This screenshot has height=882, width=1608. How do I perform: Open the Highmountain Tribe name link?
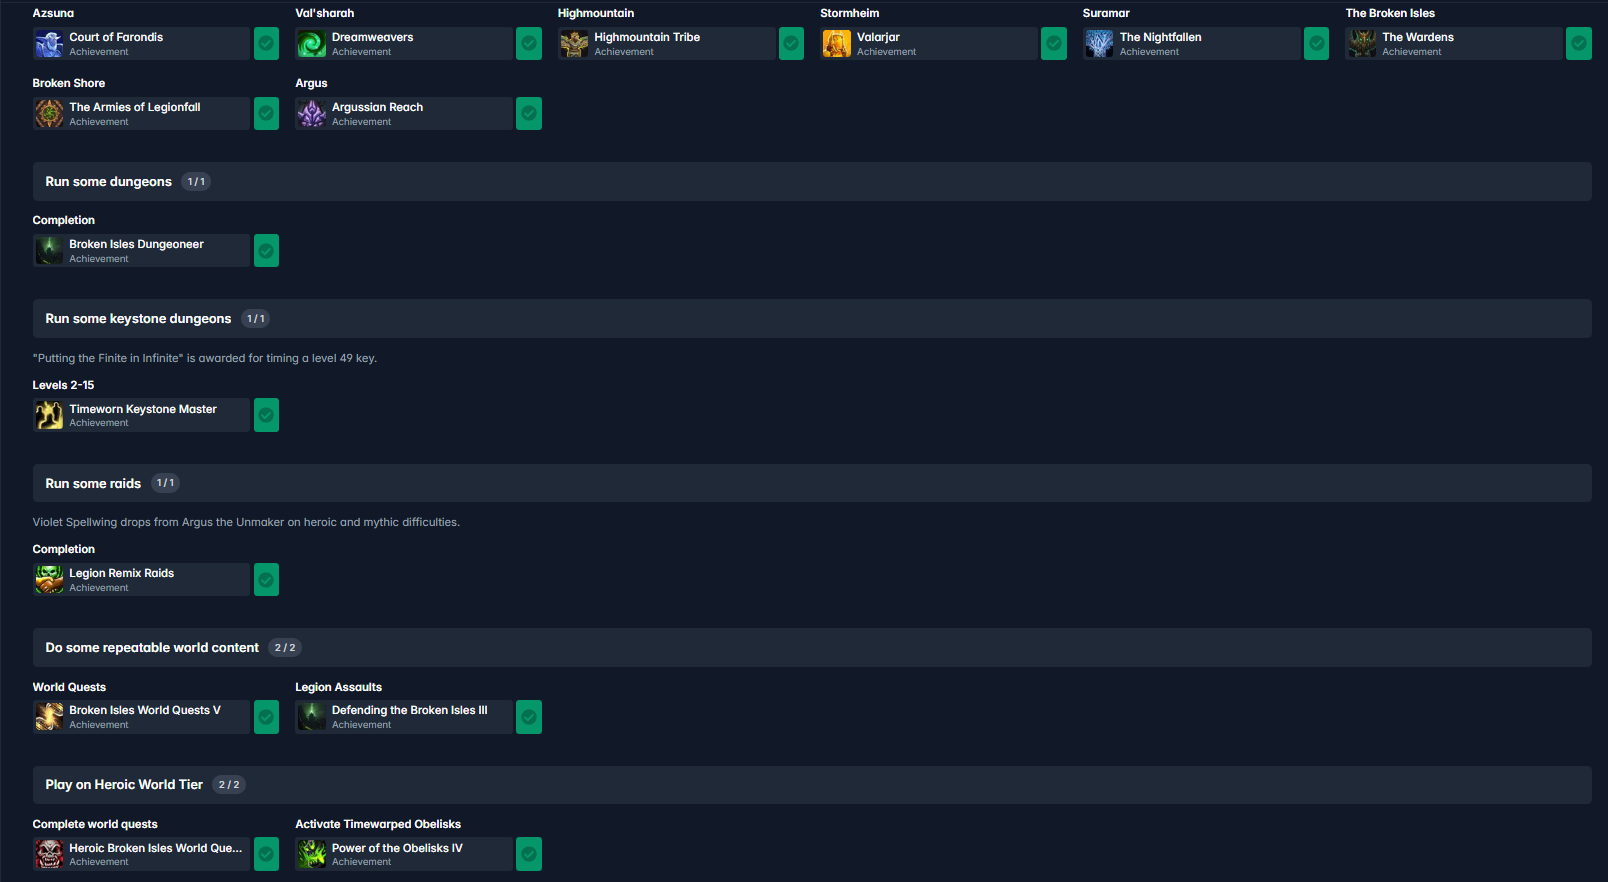(x=647, y=37)
